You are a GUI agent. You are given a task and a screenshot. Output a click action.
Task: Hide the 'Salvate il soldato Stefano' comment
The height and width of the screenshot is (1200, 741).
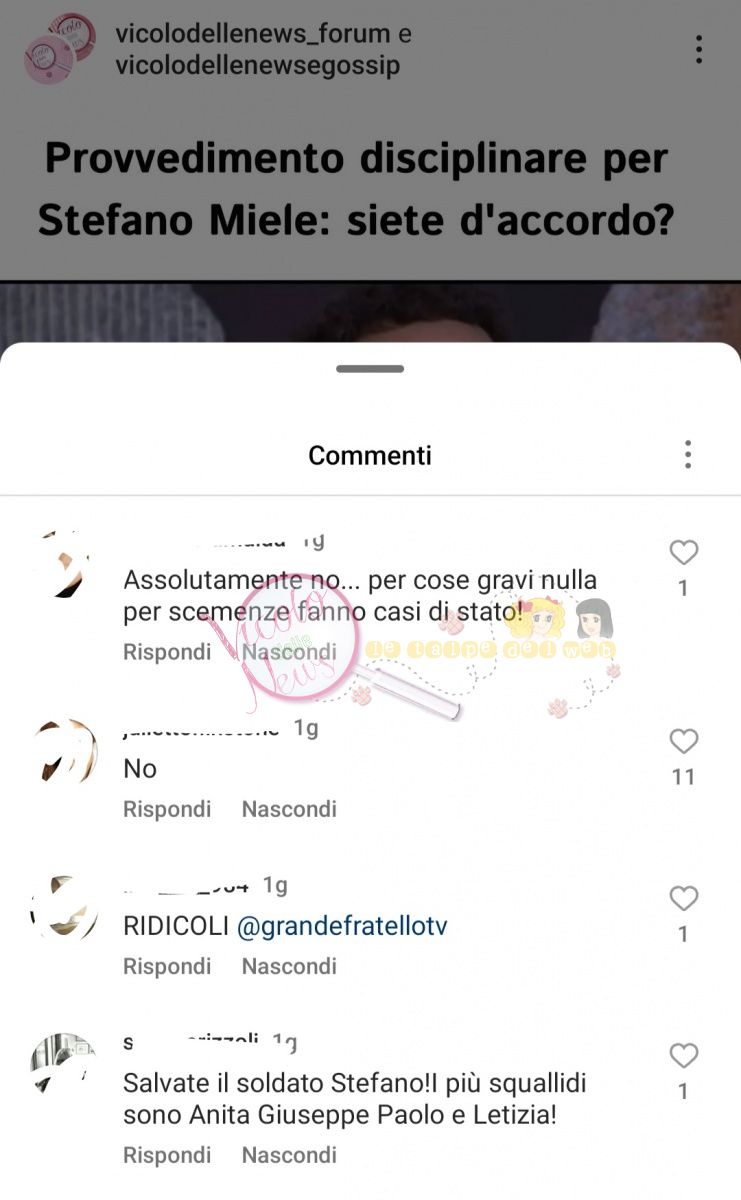click(289, 1155)
